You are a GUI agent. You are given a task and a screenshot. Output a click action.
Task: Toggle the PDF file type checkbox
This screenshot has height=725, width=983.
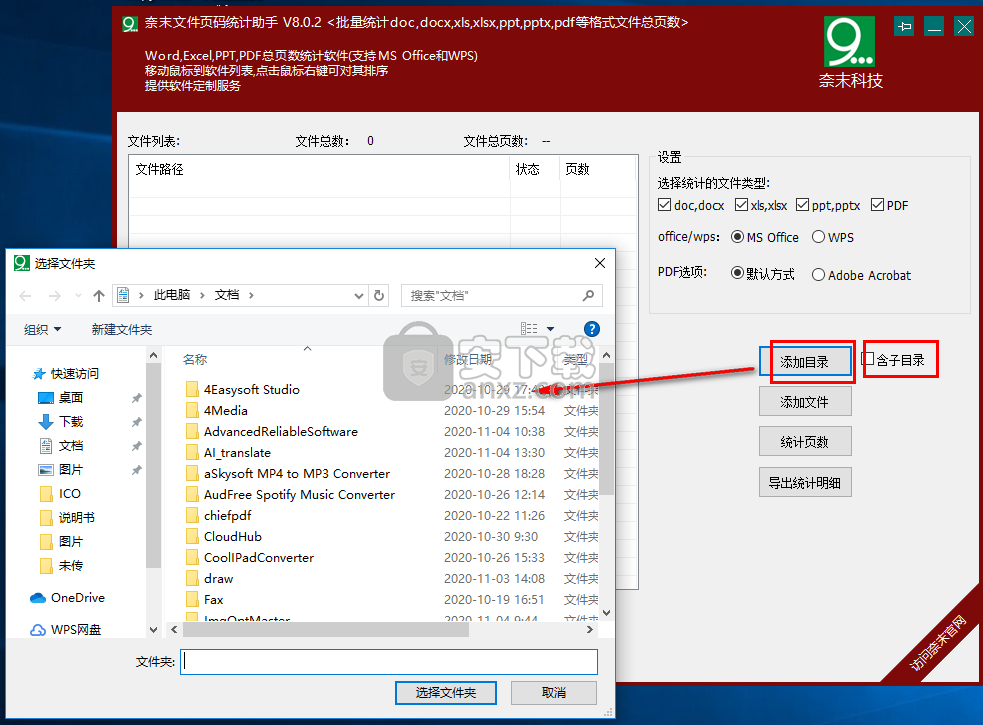878,205
